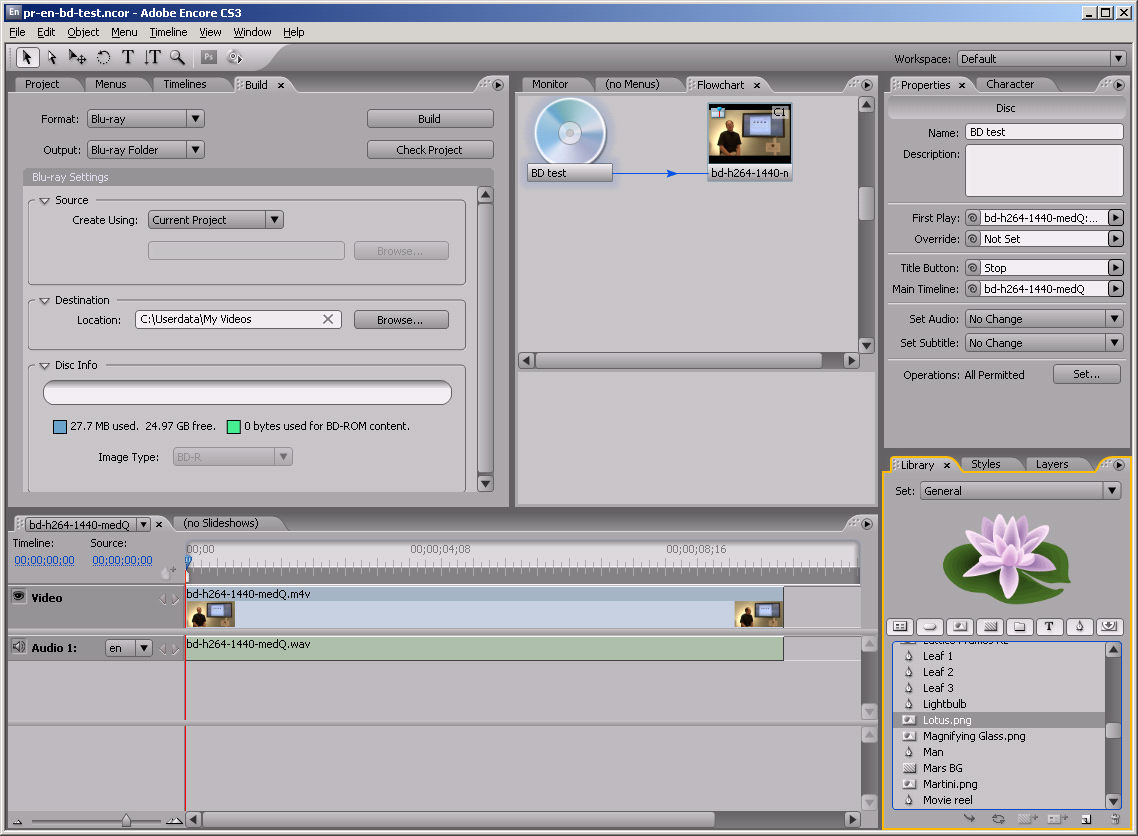Select the Move tool

[77, 57]
